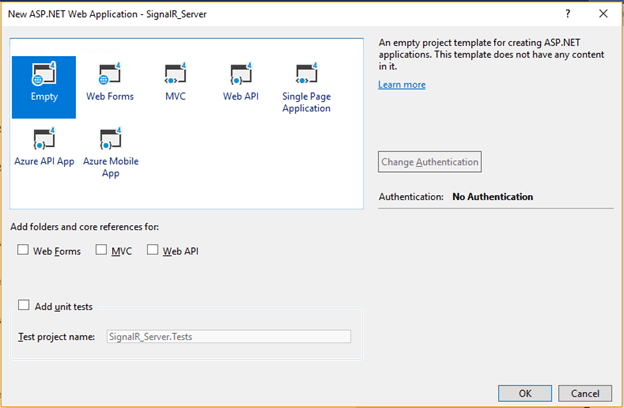
Task: Click the Add folders and core references label
Action: tap(84, 227)
